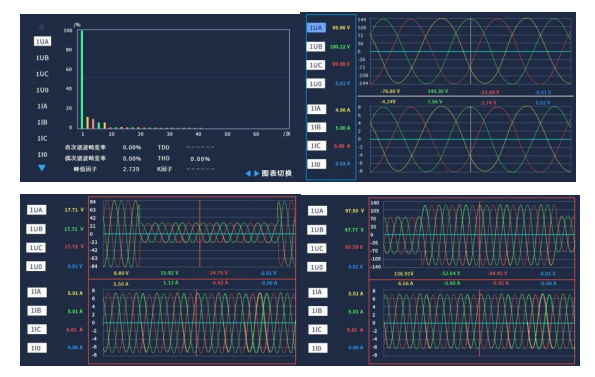This screenshot has width=595, height=377.
Task: Select 1UA in the harmonic channel list
Action: click(42, 41)
